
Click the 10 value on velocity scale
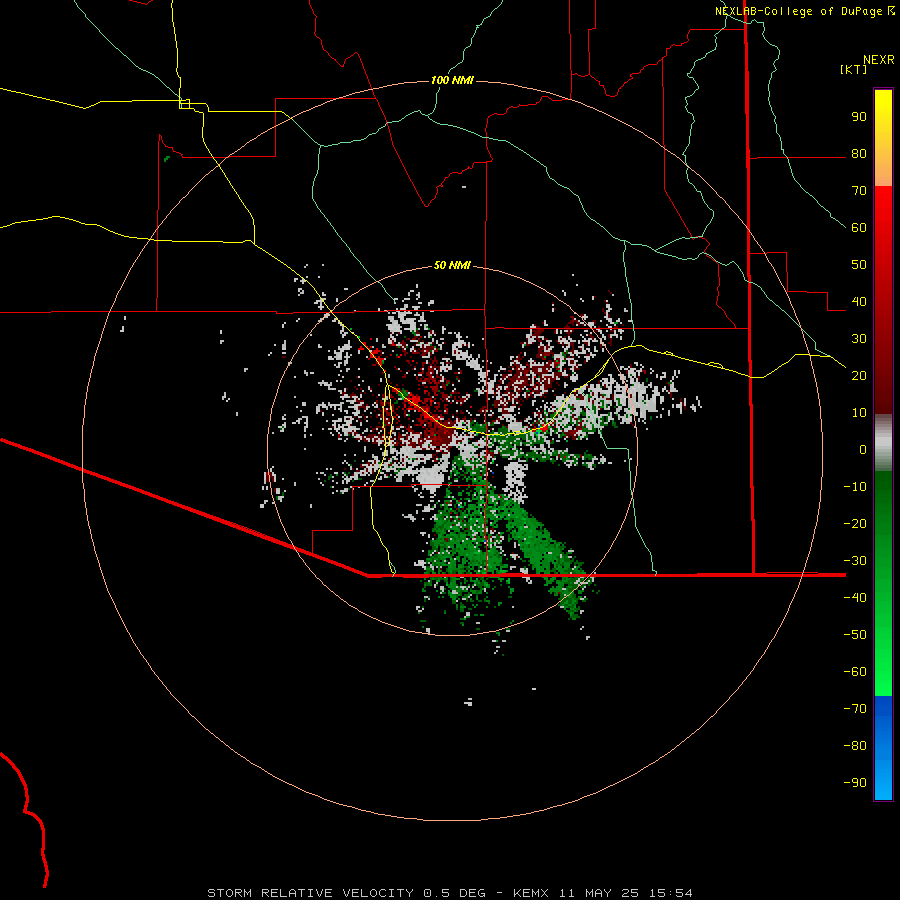coord(859,413)
